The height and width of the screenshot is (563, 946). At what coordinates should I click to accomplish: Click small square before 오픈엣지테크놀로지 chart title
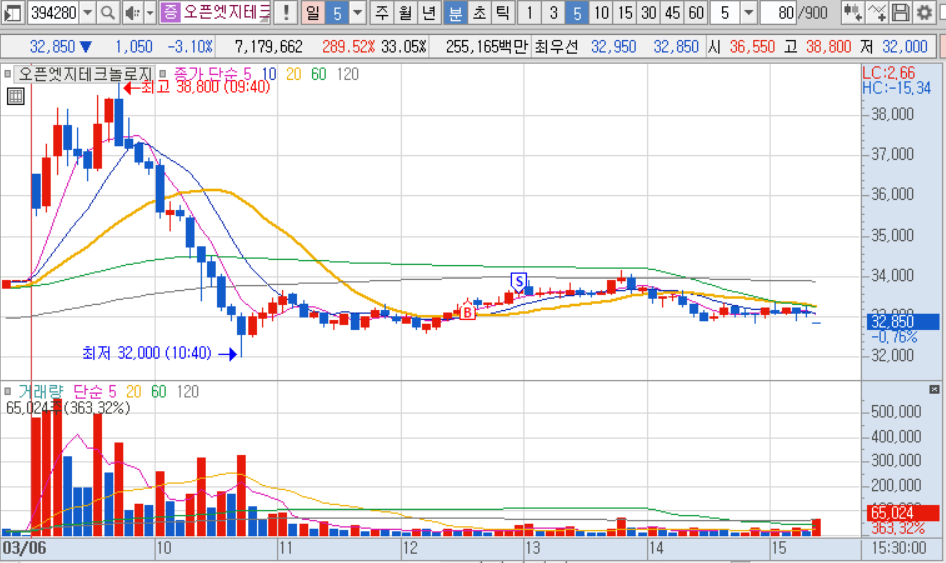tap(7, 74)
